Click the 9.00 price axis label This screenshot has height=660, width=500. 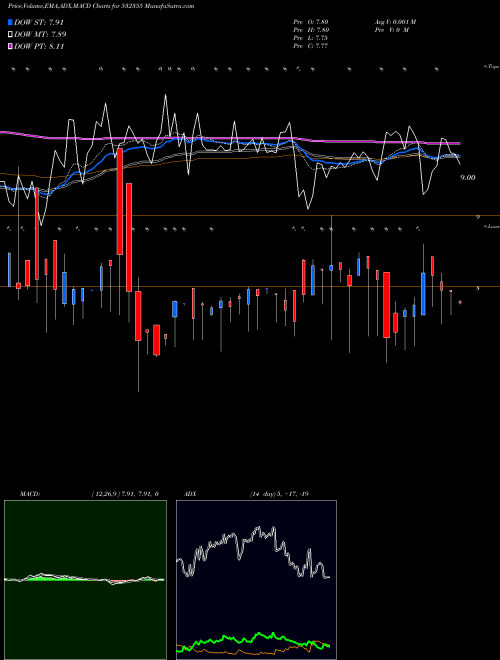tap(468, 178)
